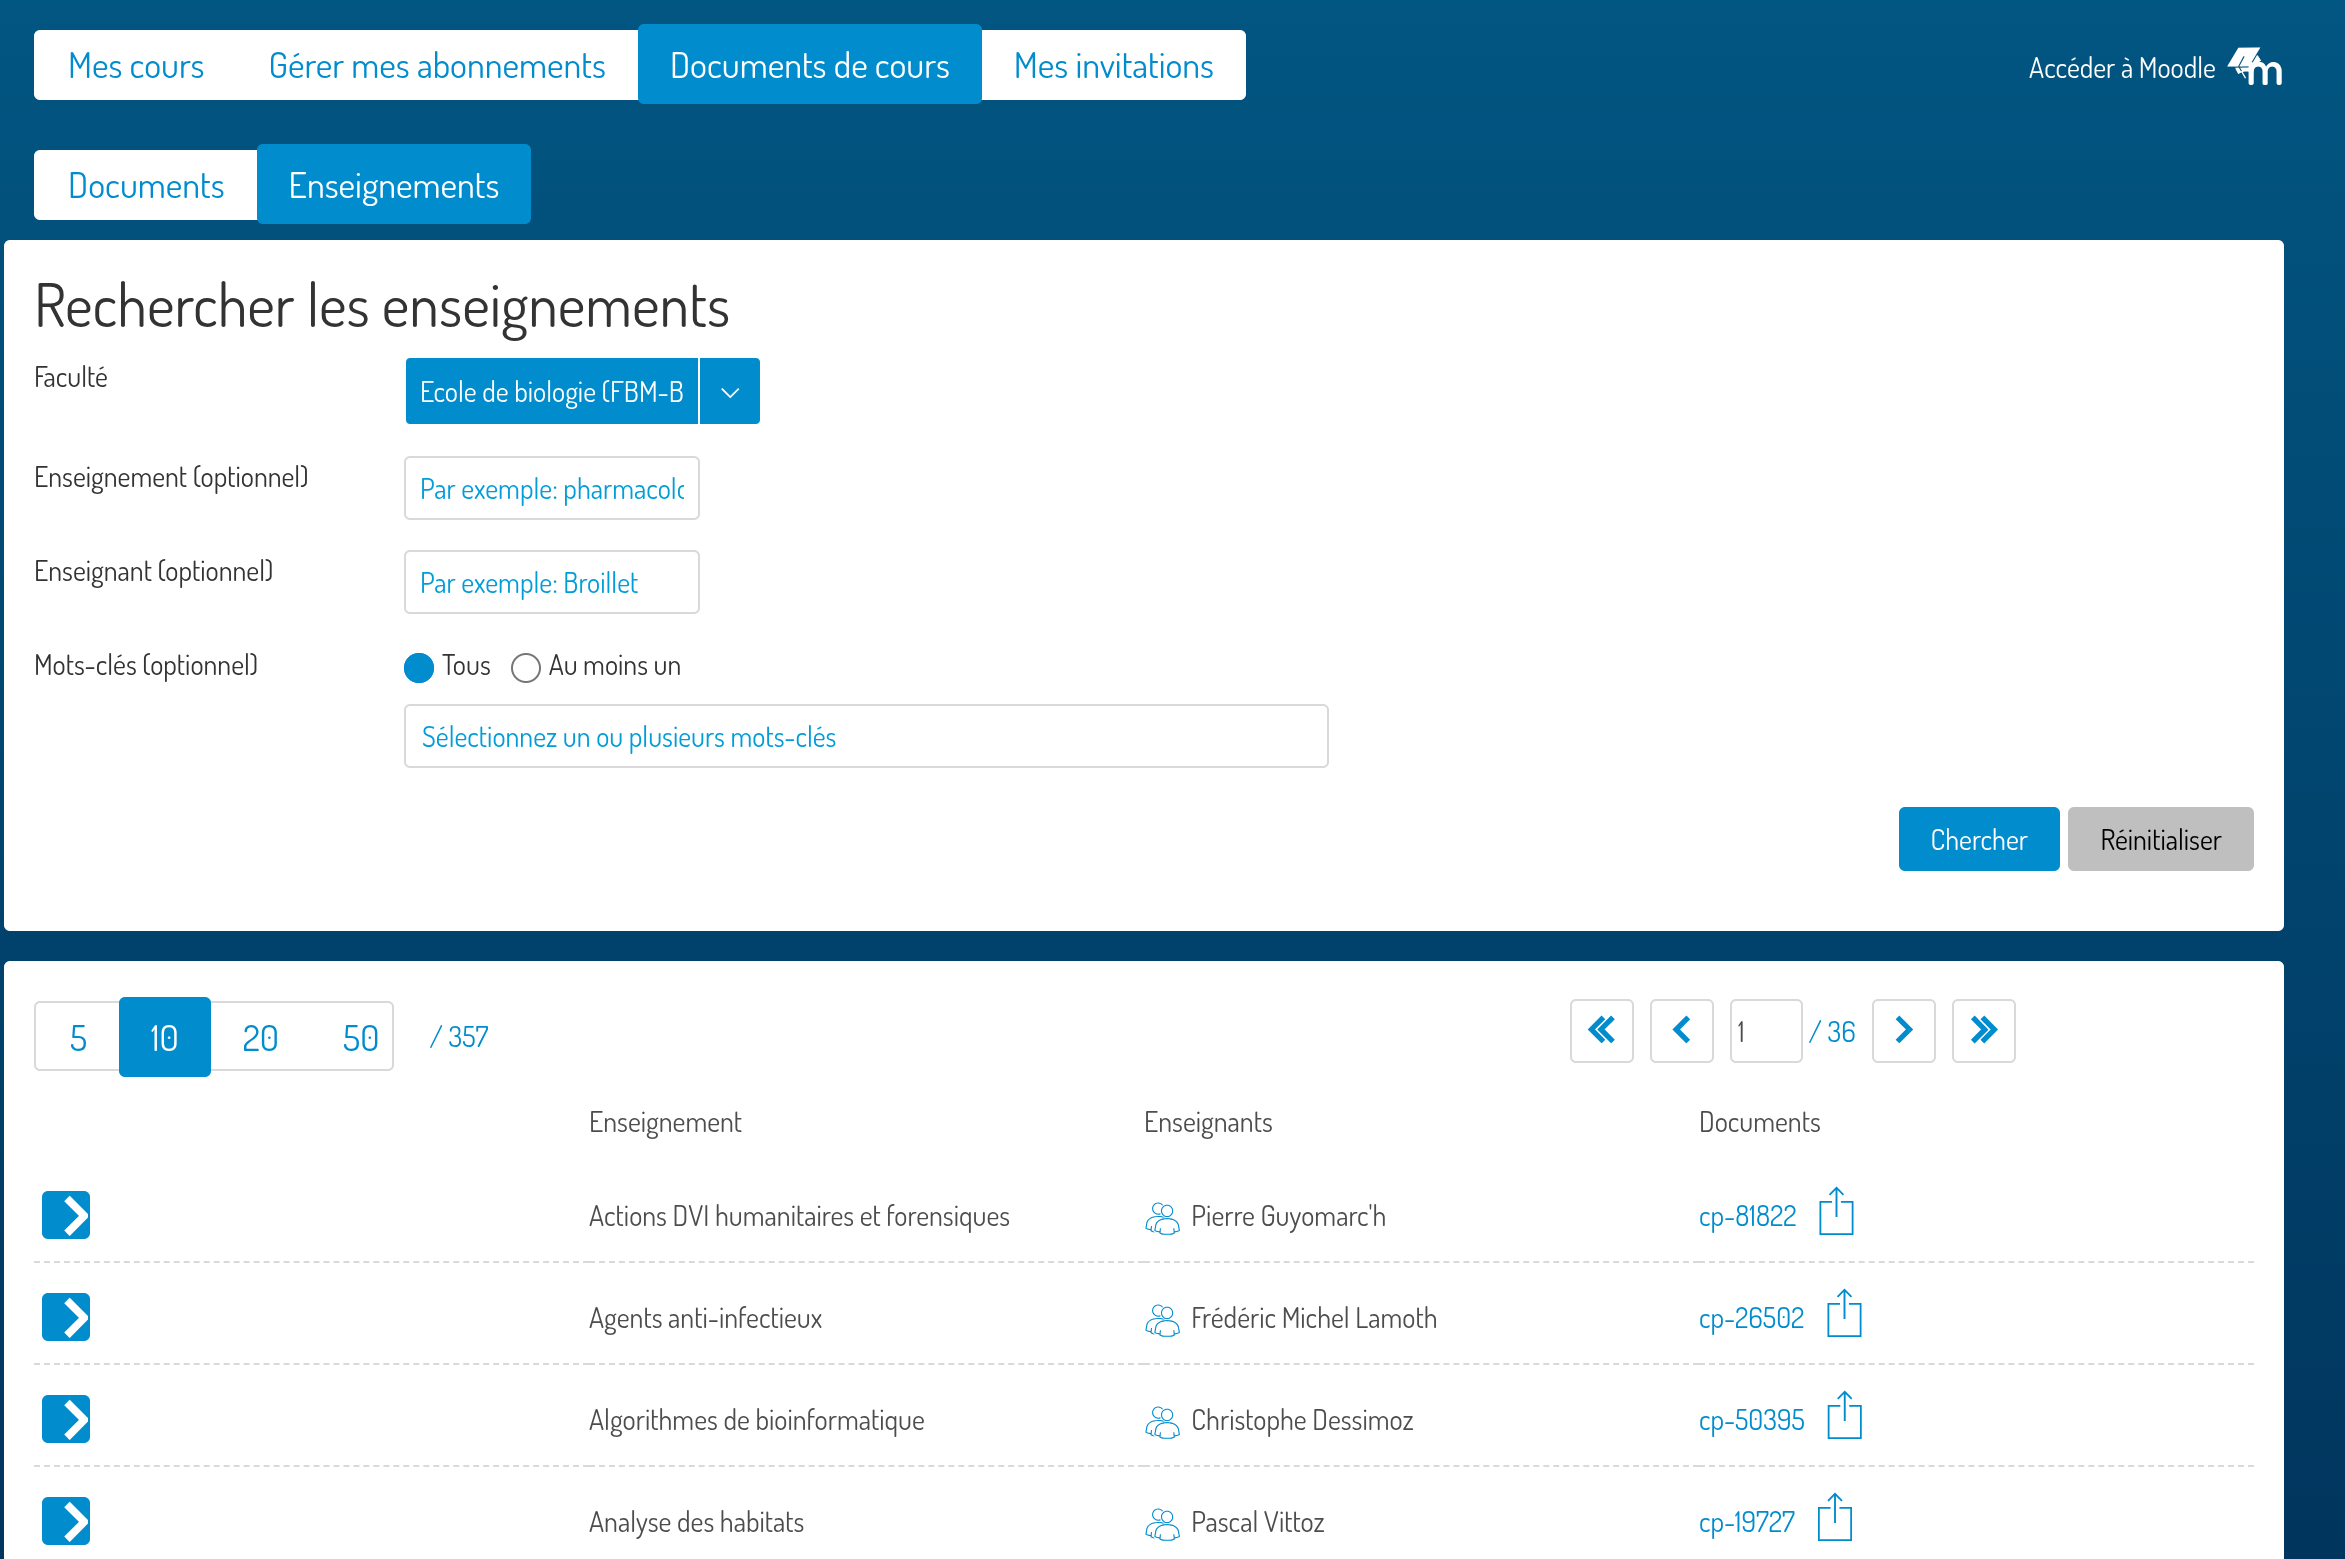Click teachers icon beside Pierre Guyomarc'h

coord(1162,1217)
